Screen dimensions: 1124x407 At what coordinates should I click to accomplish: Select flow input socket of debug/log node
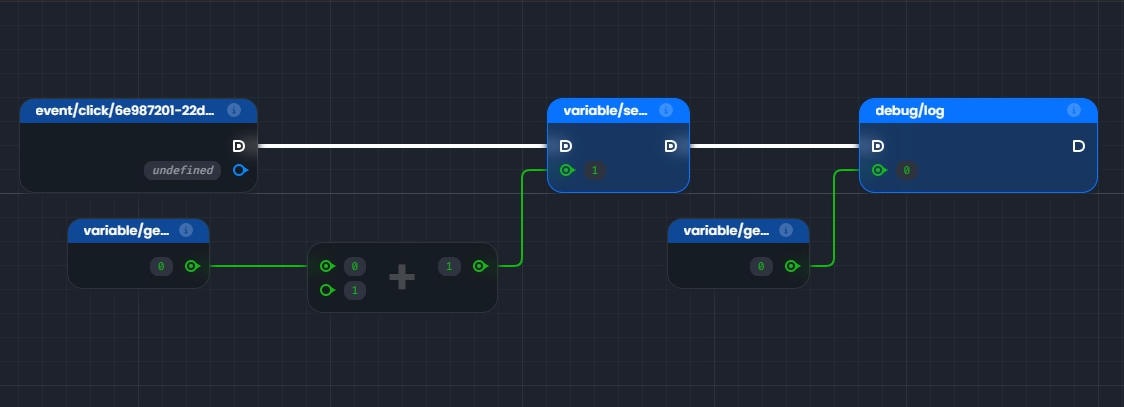[877, 146]
